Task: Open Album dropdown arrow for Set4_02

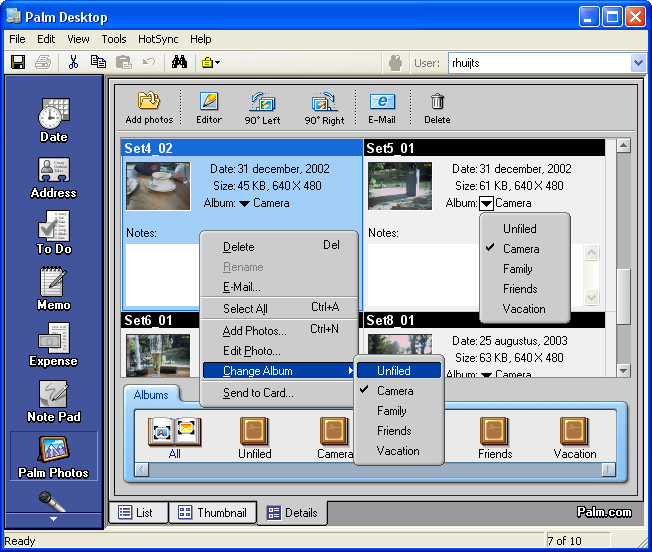Action: (244, 203)
